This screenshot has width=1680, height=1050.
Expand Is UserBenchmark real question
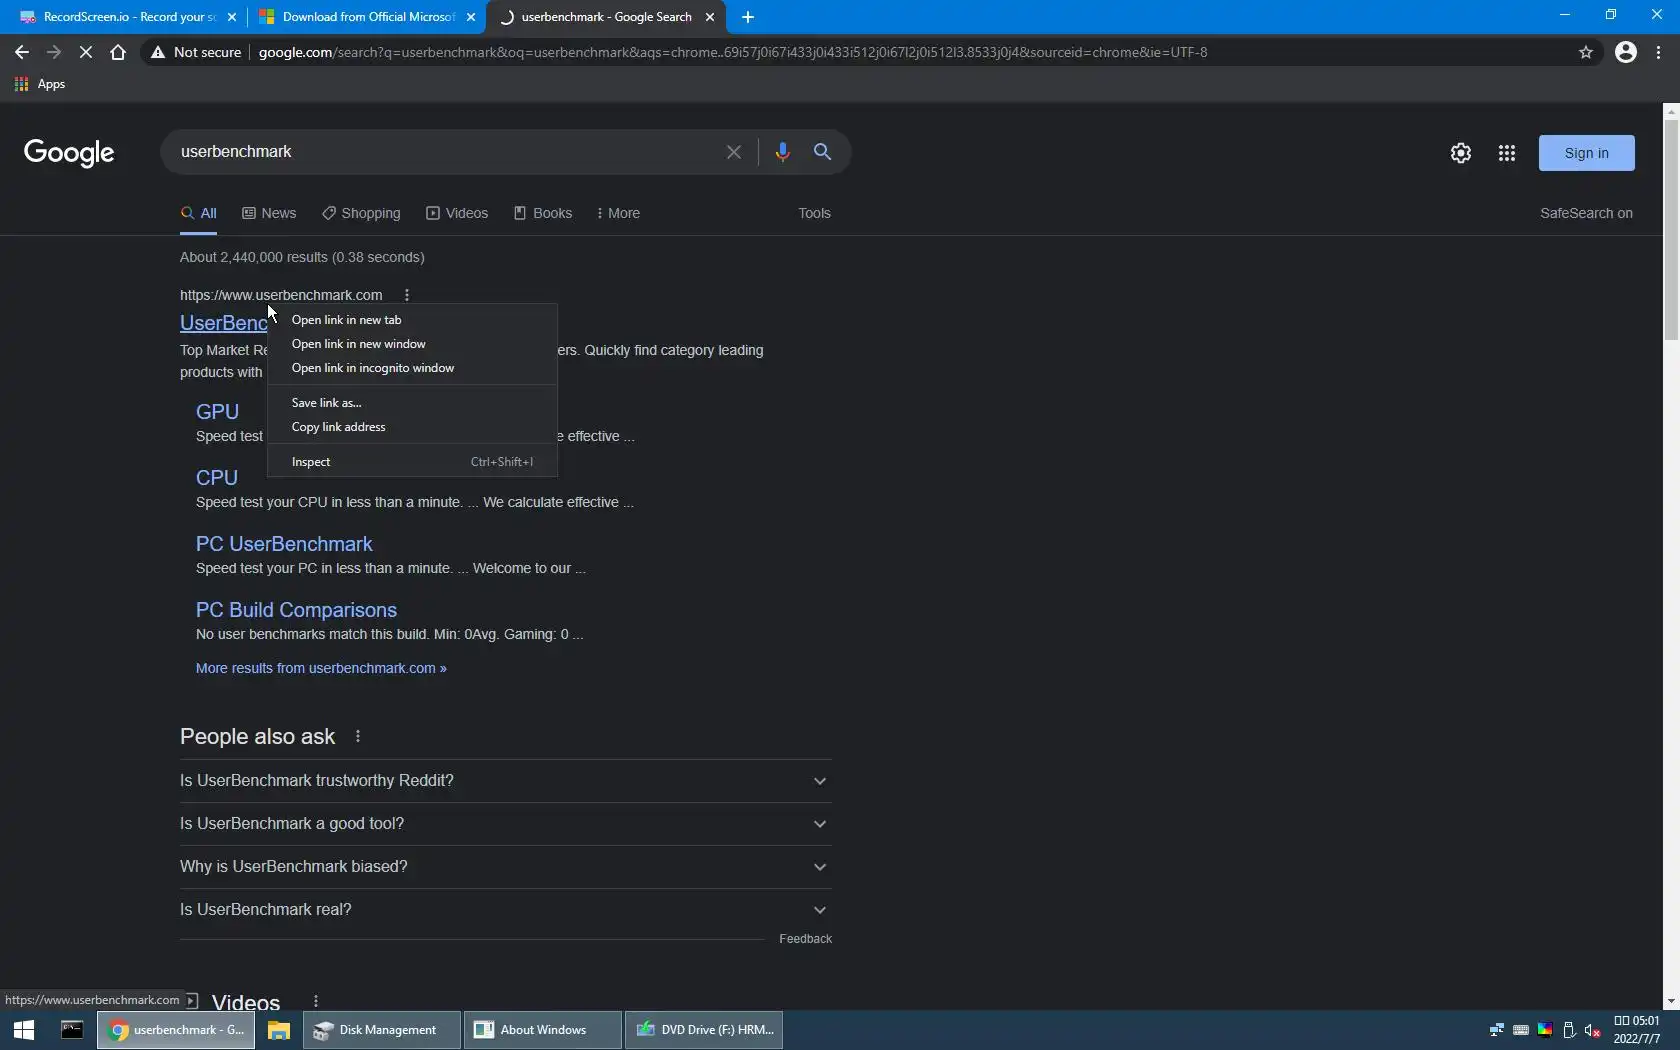(506, 910)
